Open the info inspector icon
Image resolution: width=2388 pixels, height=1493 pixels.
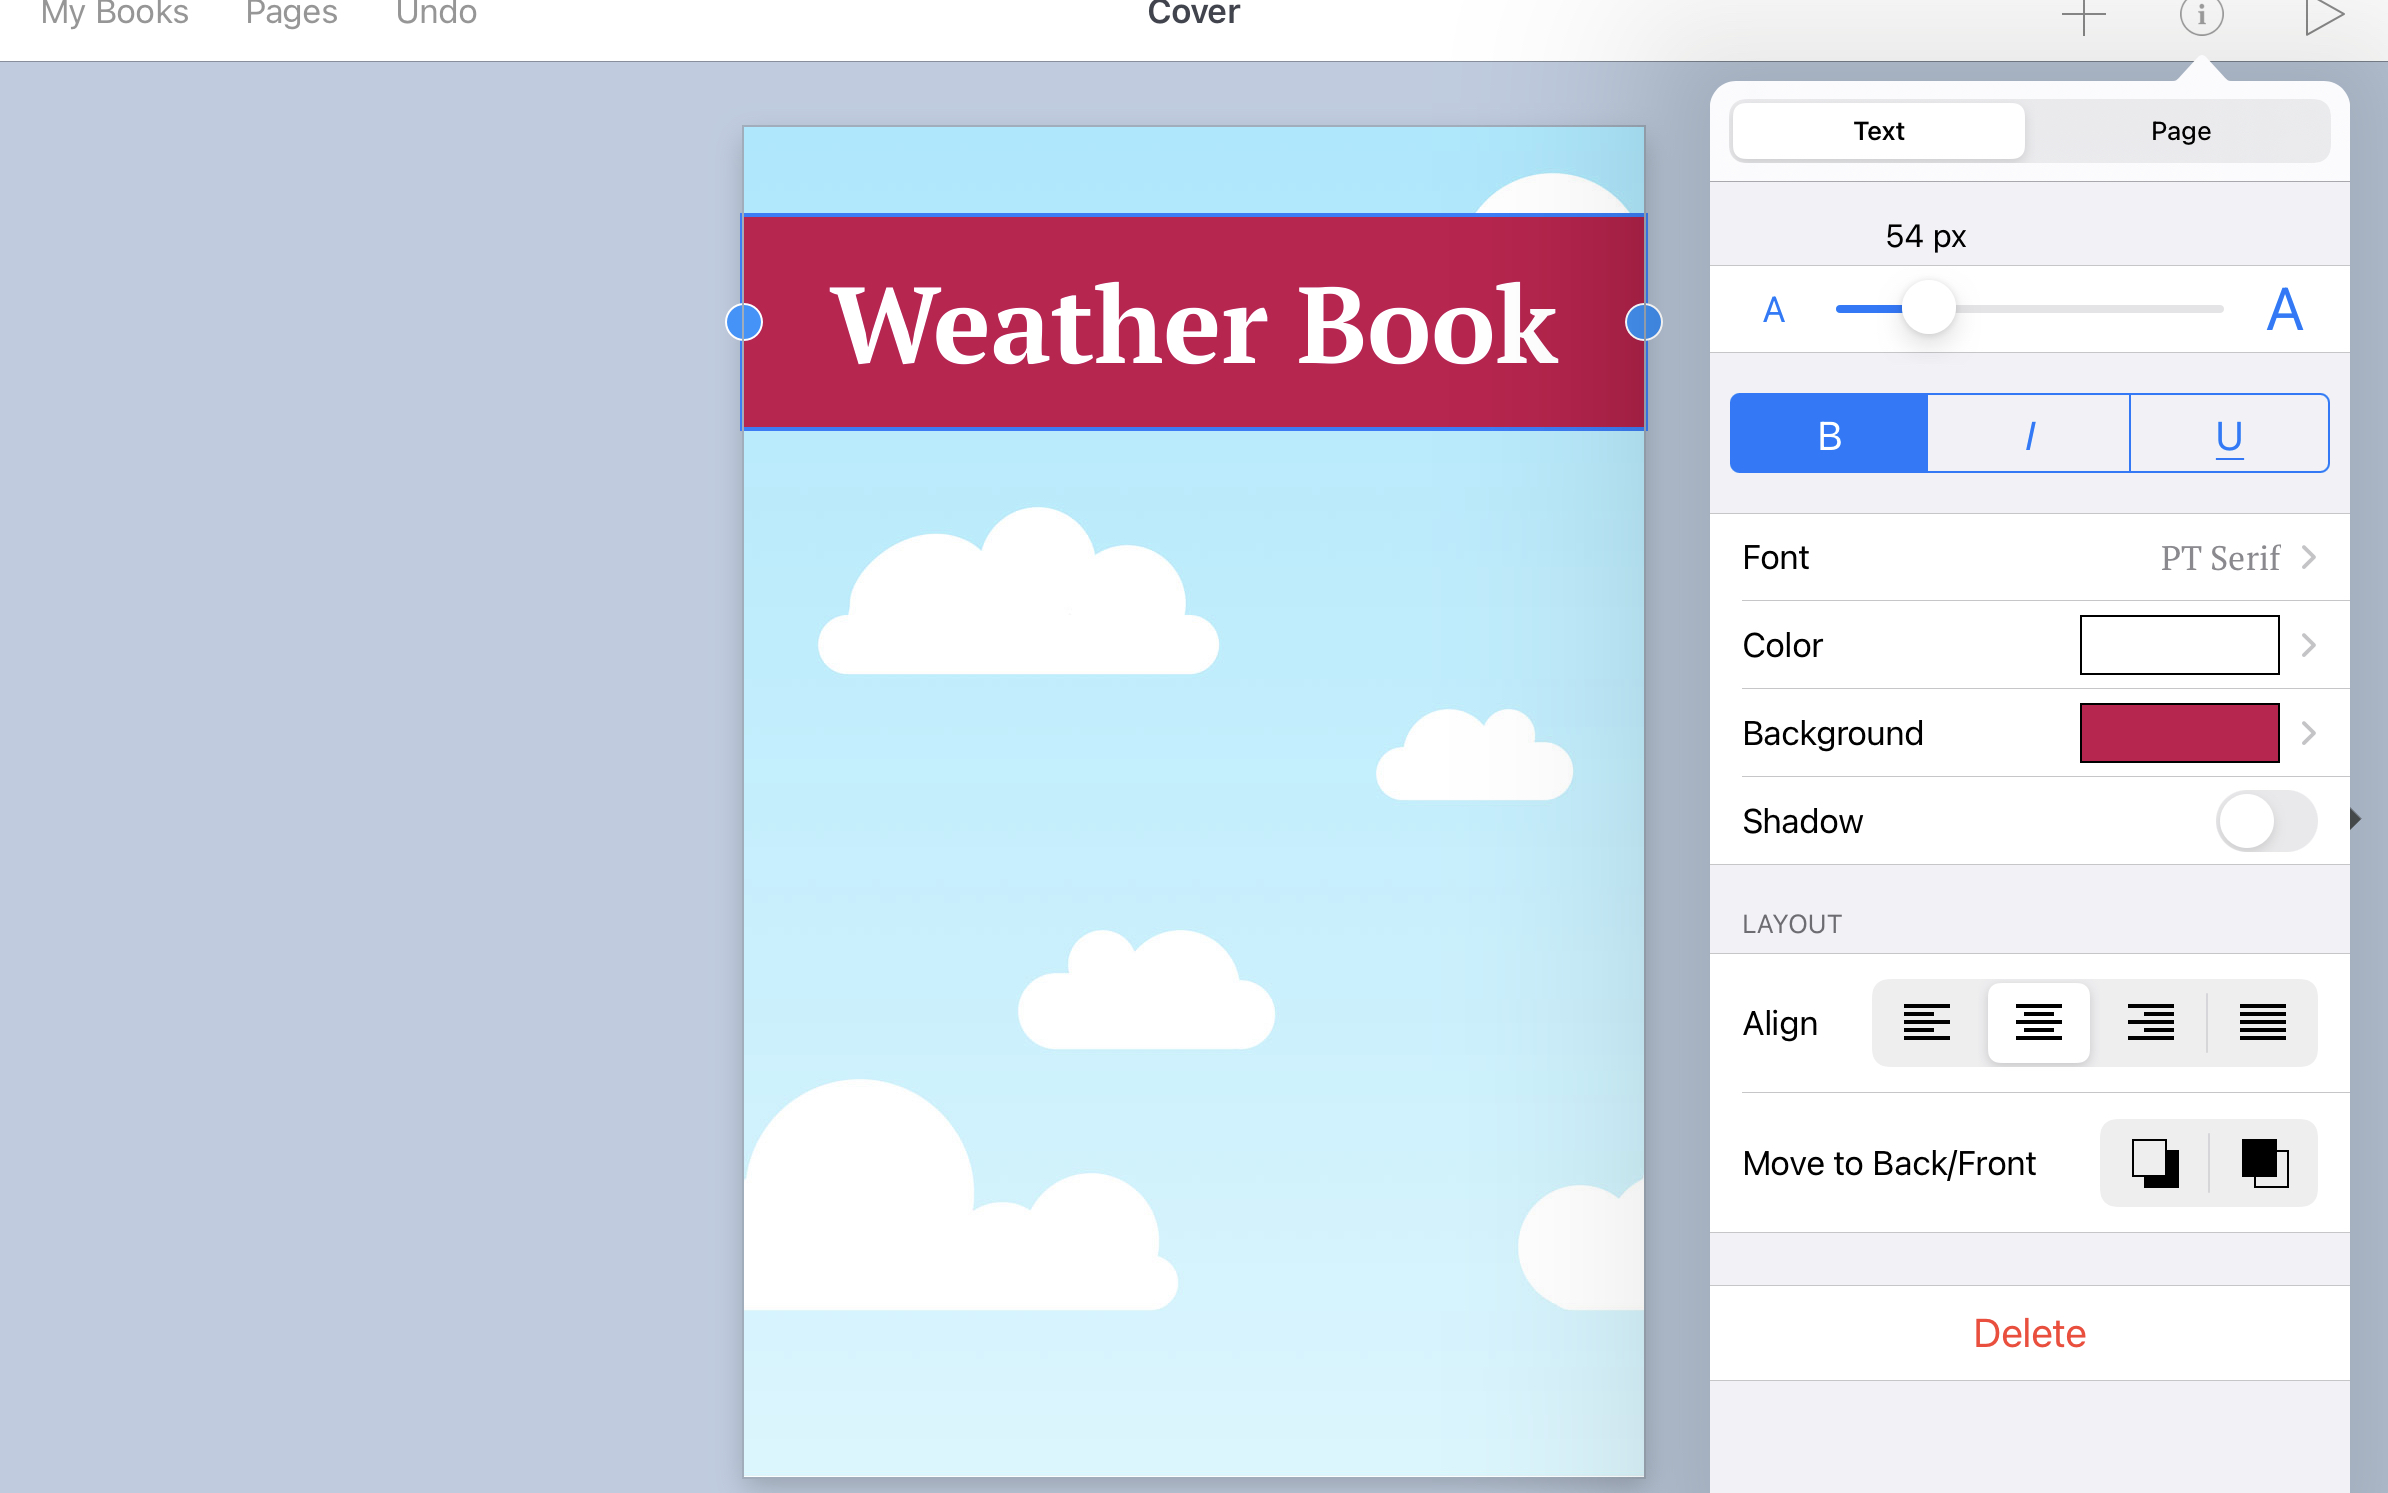click(2201, 15)
